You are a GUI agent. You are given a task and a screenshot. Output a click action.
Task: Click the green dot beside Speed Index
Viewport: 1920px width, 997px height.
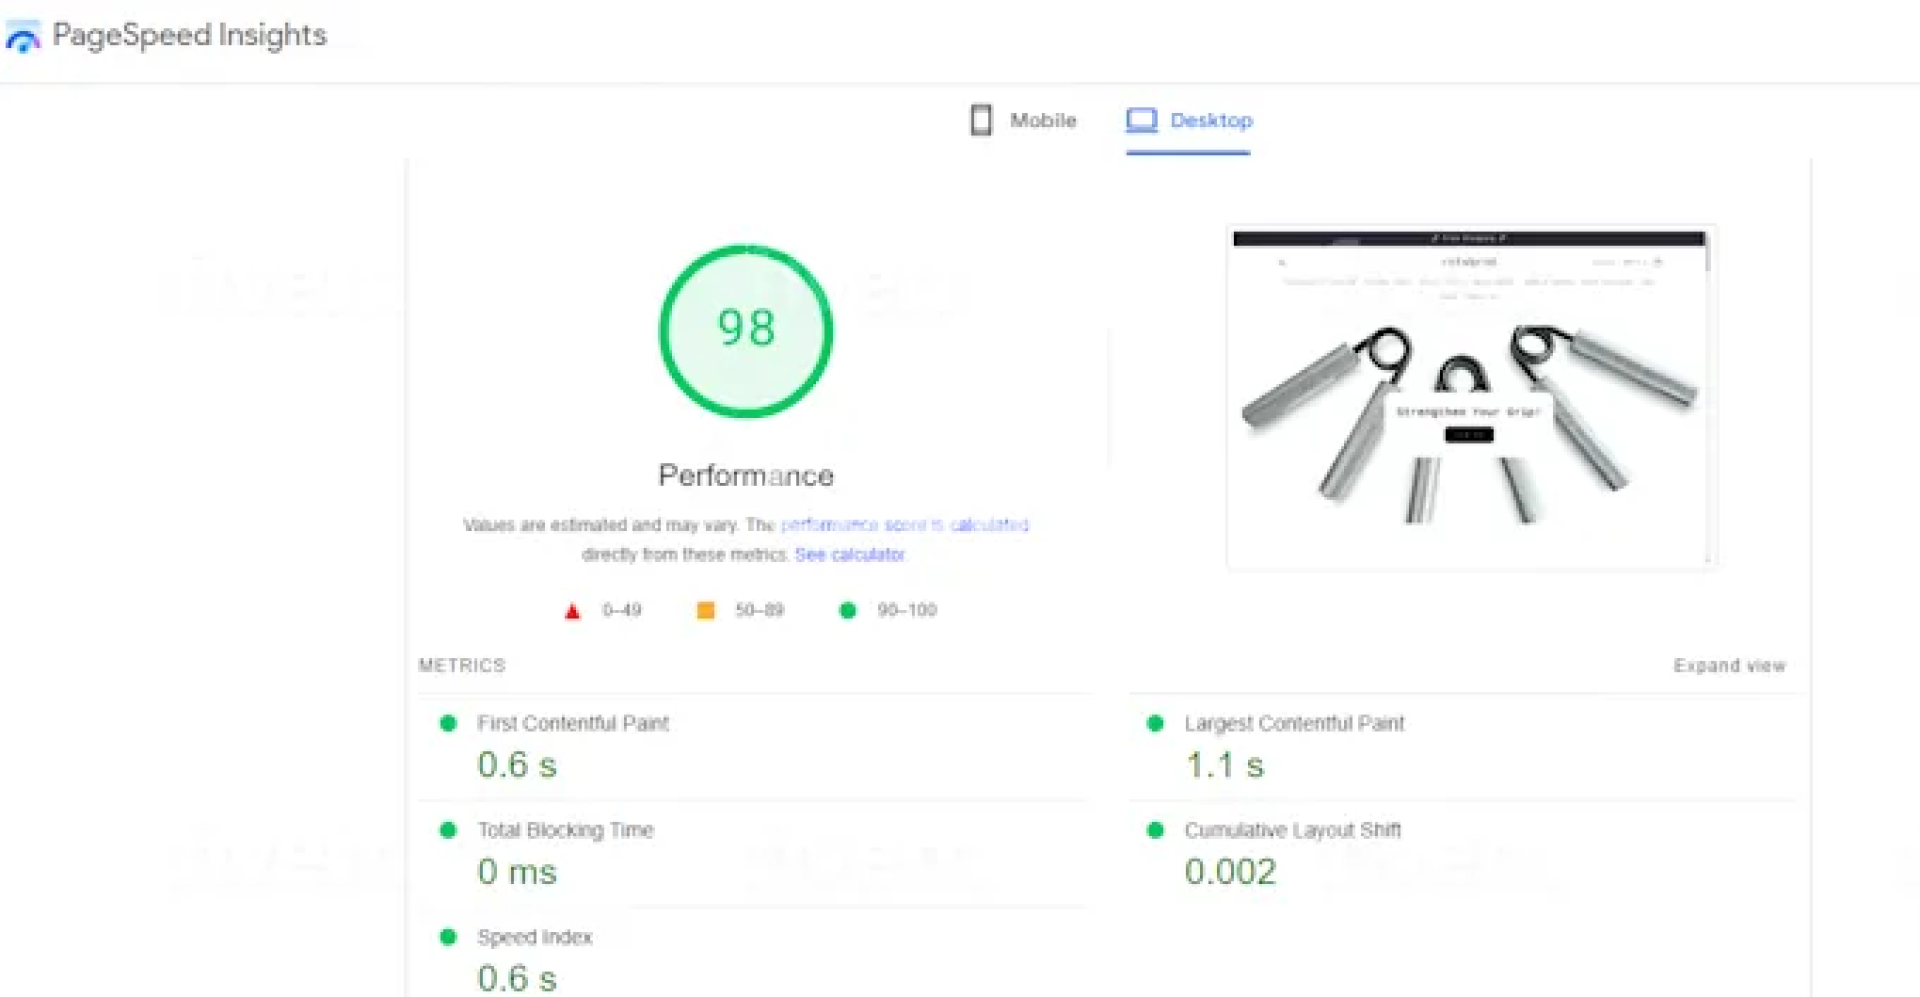click(448, 937)
